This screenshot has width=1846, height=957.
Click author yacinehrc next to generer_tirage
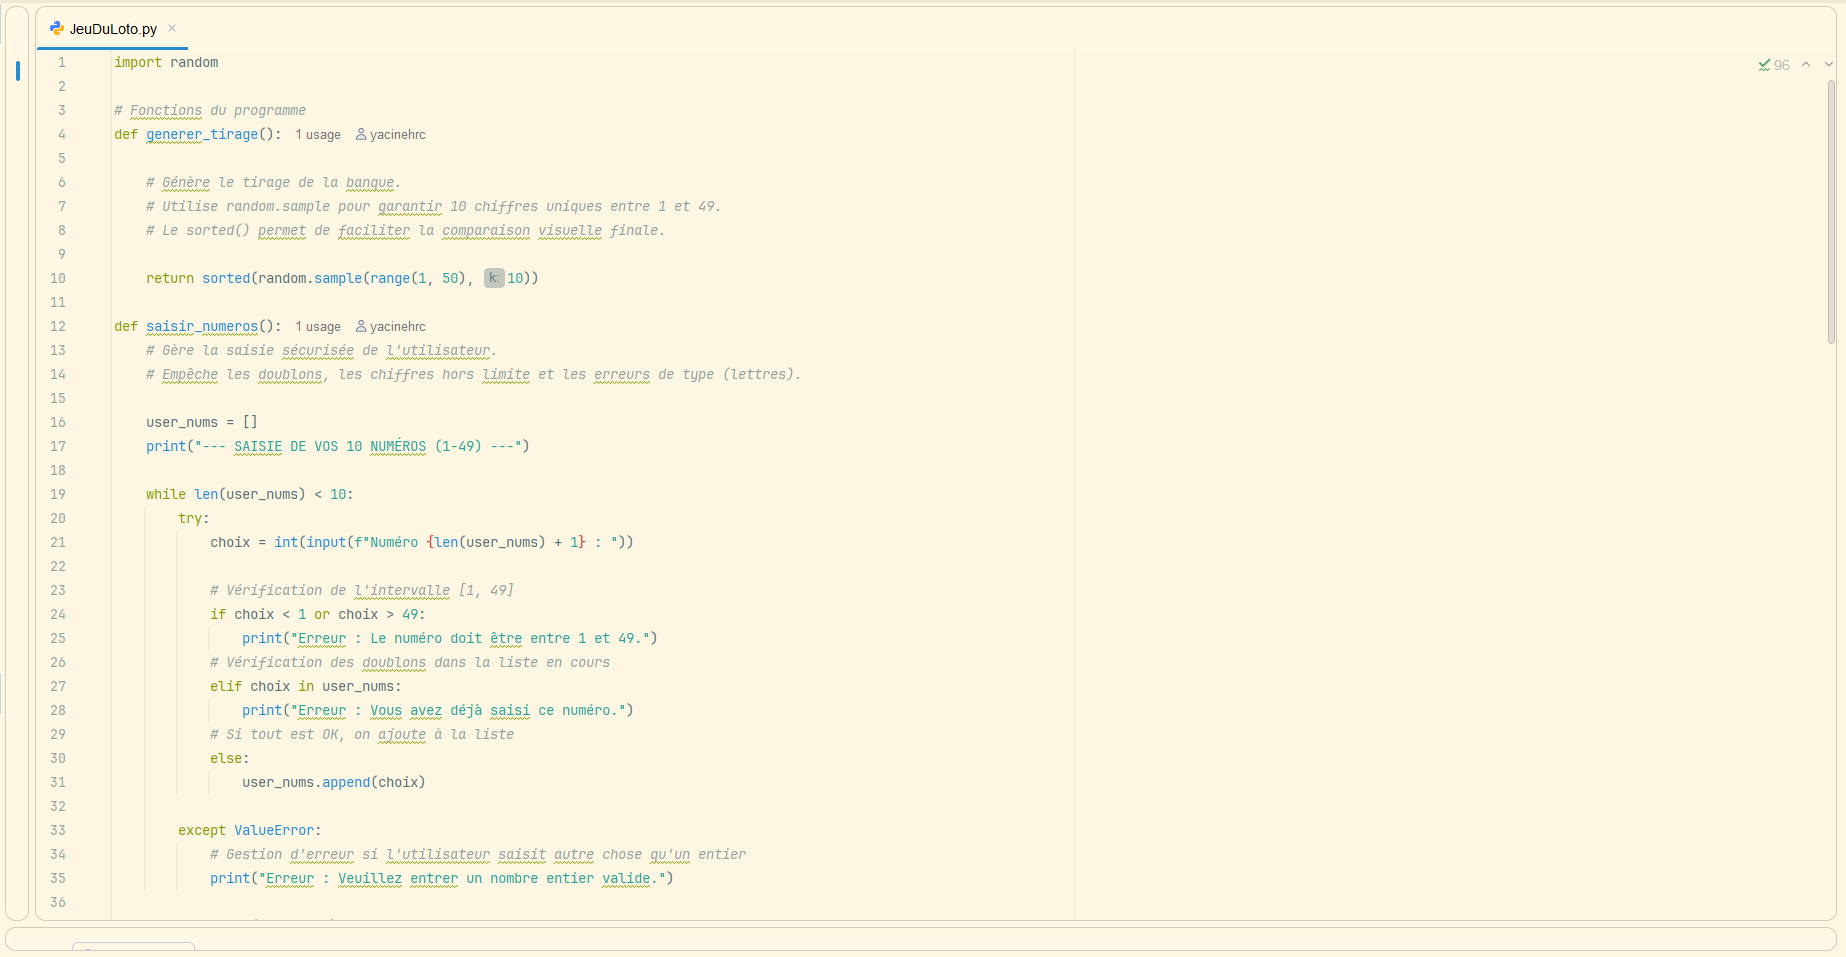click(x=391, y=135)
